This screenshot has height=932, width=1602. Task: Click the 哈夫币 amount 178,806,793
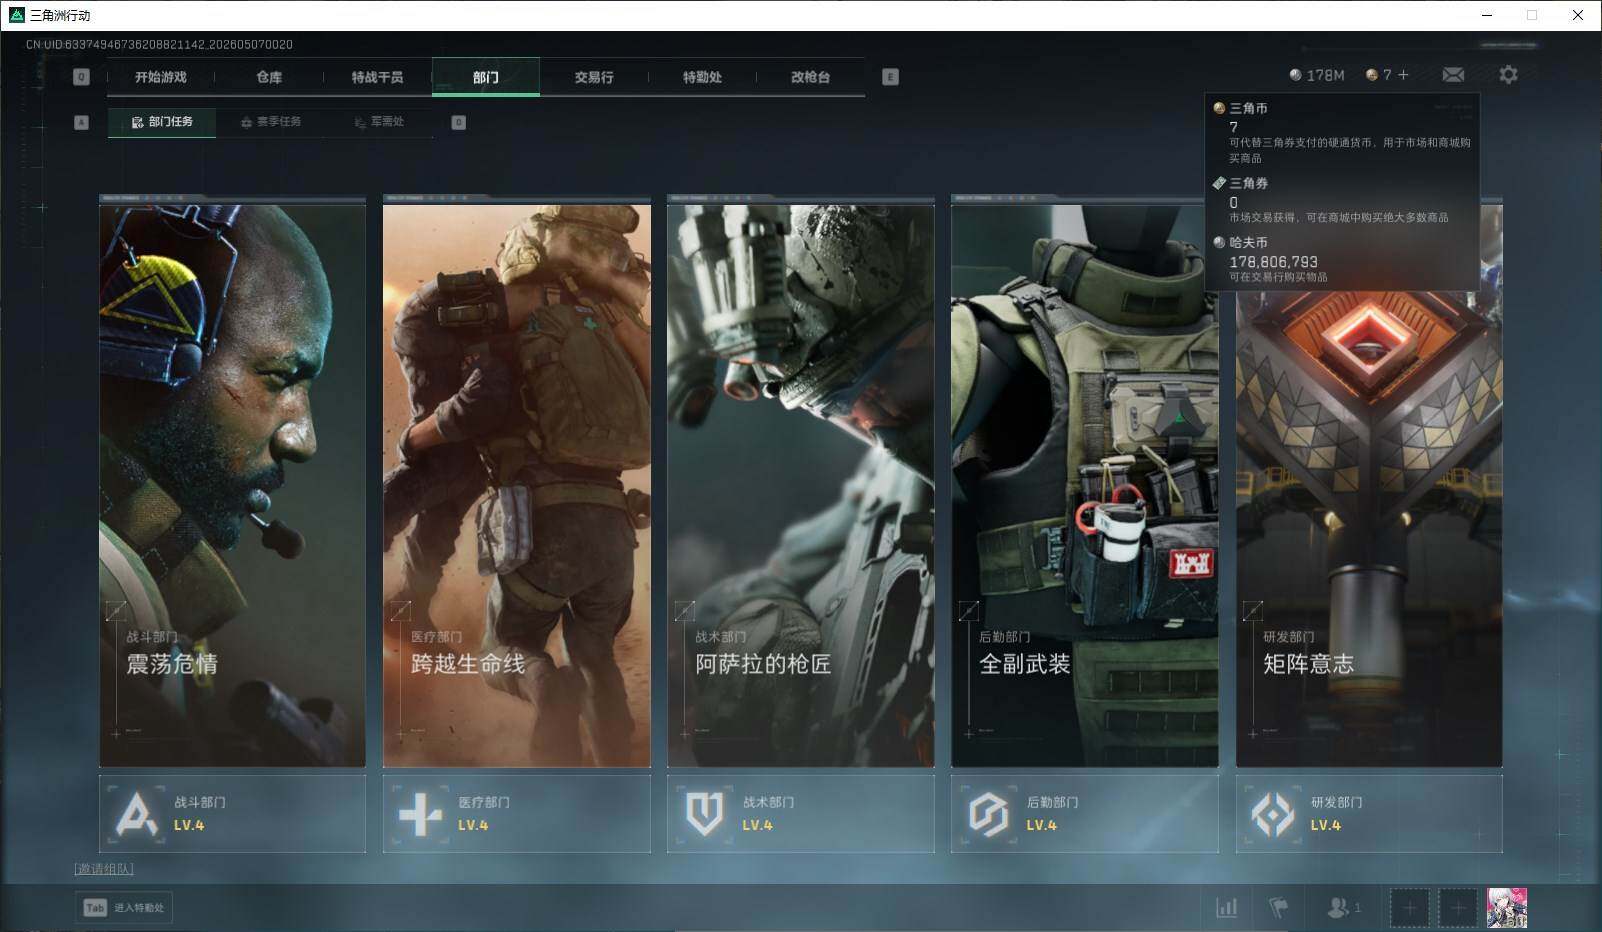[1273, 262]
